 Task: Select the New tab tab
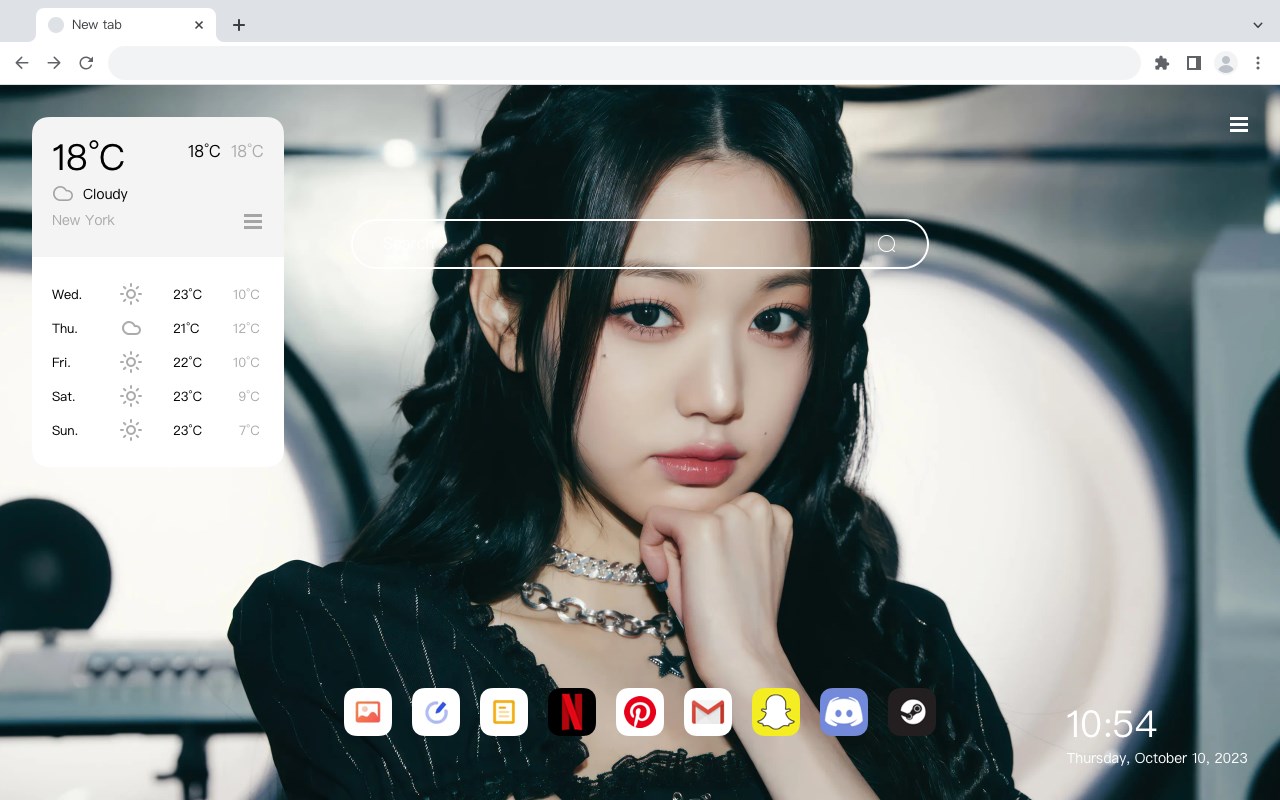[126, 25]
